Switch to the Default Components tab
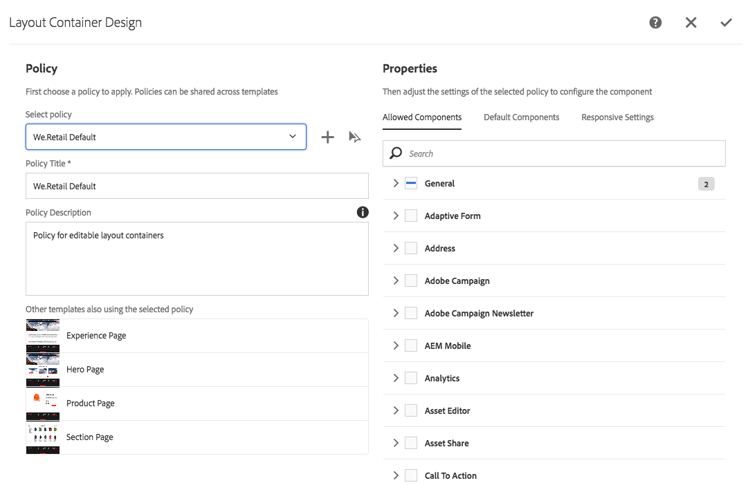 click(521, 117)
